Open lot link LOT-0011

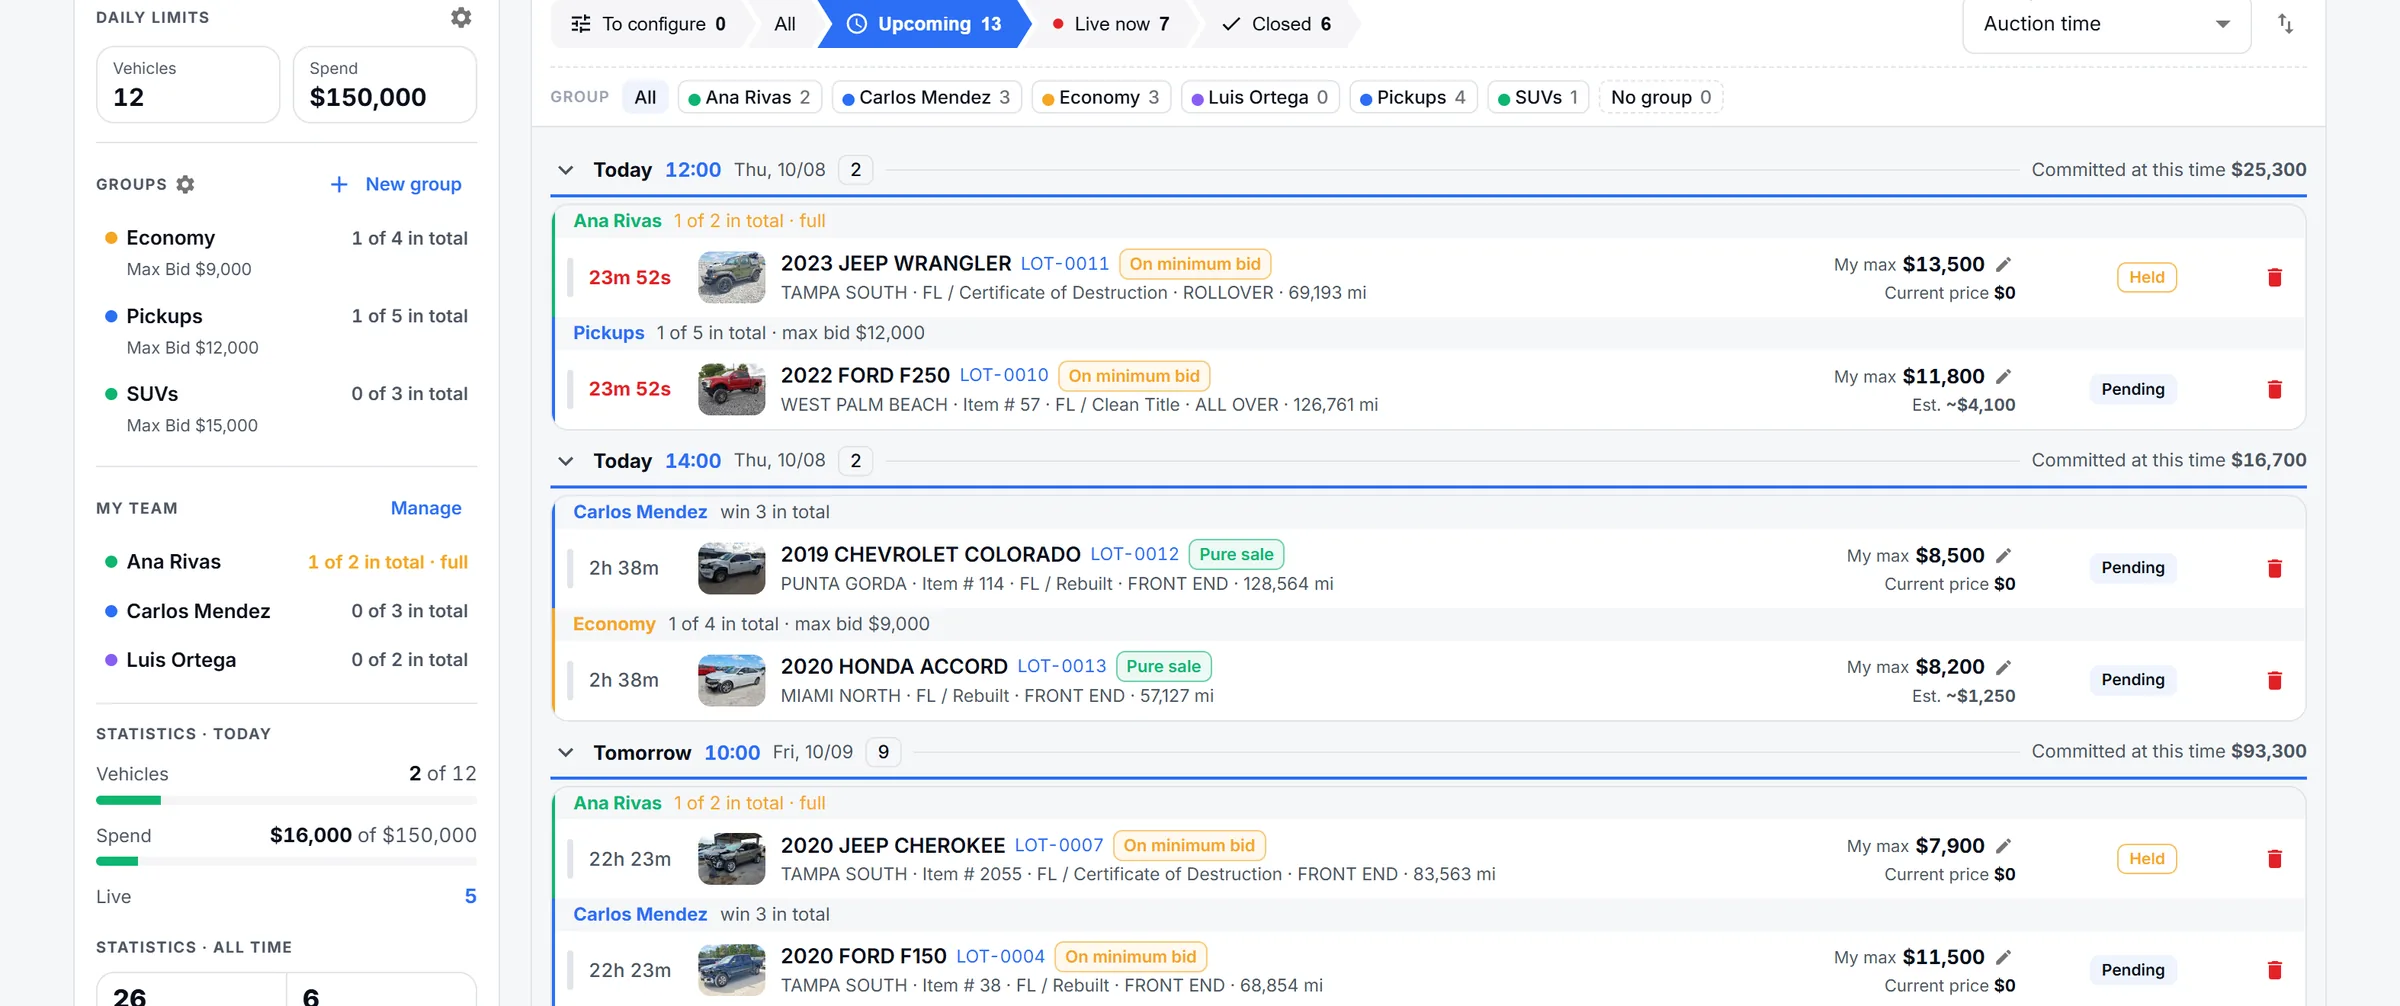point(1064,264)
